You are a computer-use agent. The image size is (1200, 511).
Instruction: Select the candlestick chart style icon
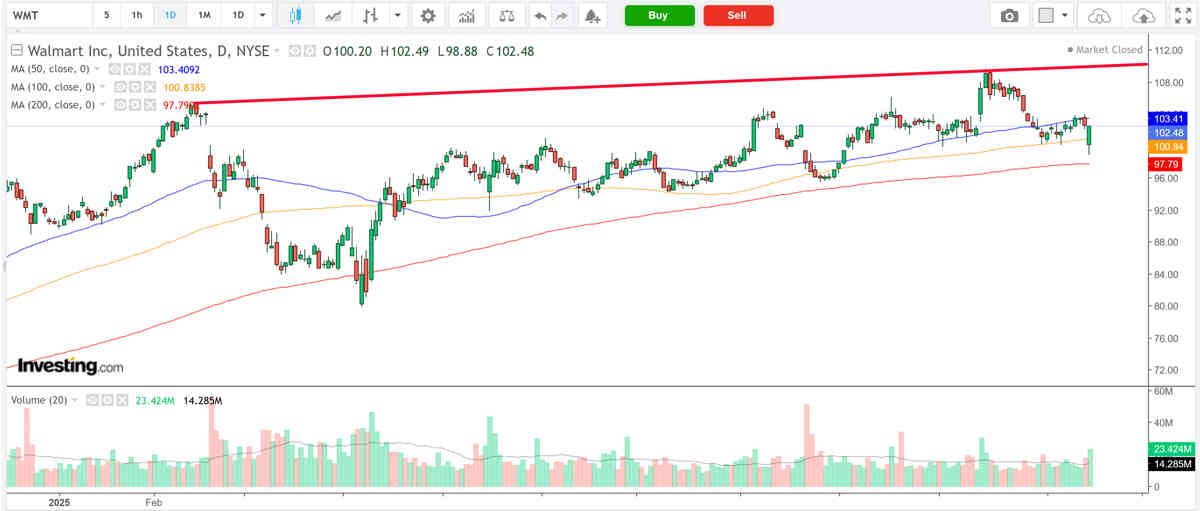point(294,16)
